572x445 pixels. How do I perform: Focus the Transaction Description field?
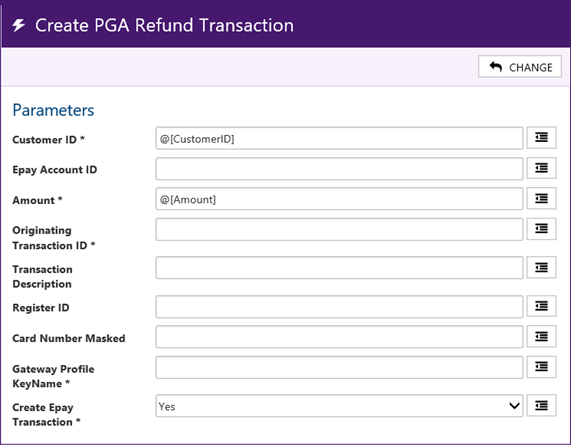[x=339, y=268]
